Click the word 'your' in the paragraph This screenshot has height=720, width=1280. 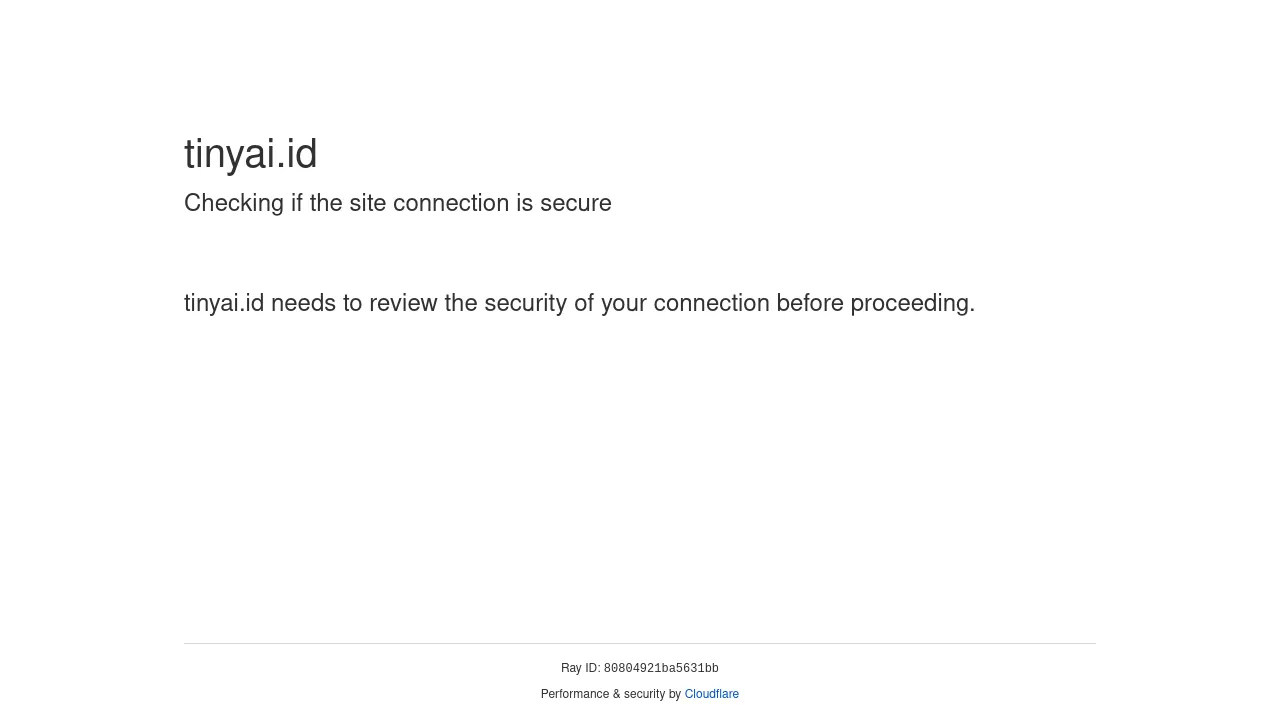coord(624,303)
